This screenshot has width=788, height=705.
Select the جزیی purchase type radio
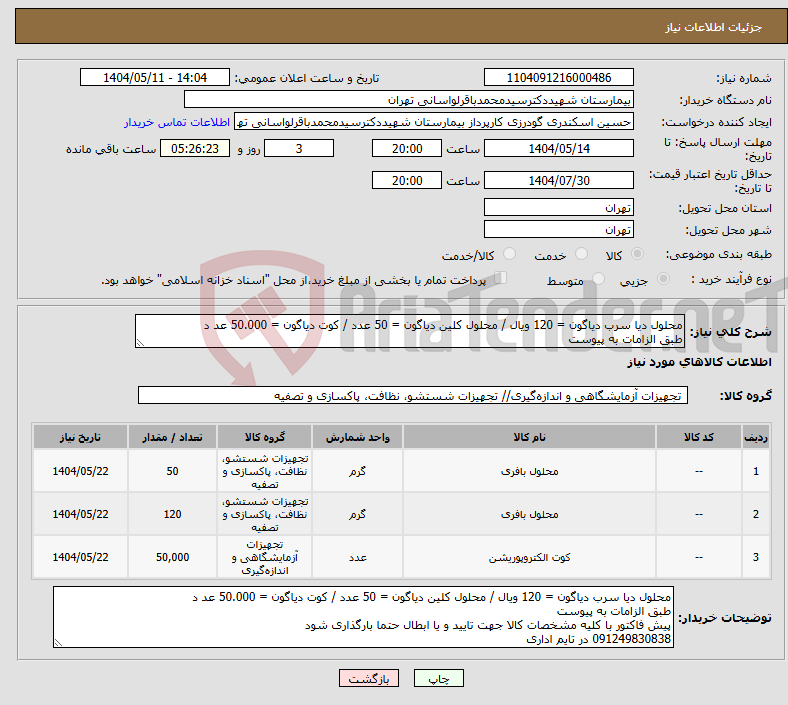[x=663, y=278]
